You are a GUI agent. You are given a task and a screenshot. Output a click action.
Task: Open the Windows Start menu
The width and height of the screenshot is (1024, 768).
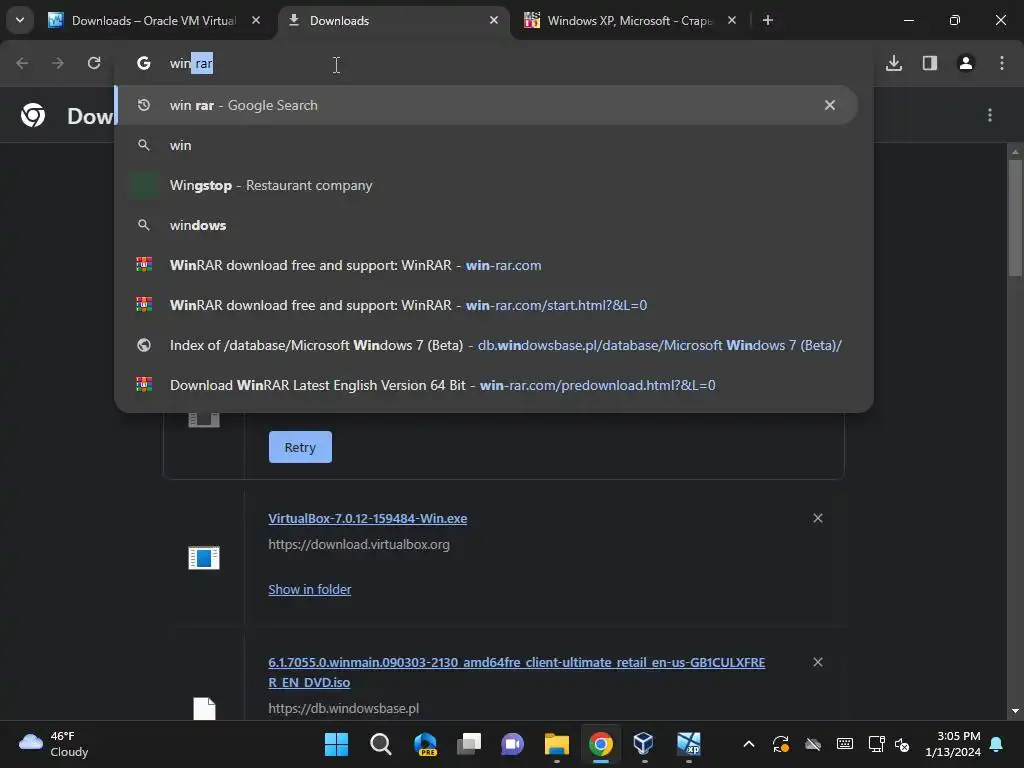(336, 744)
